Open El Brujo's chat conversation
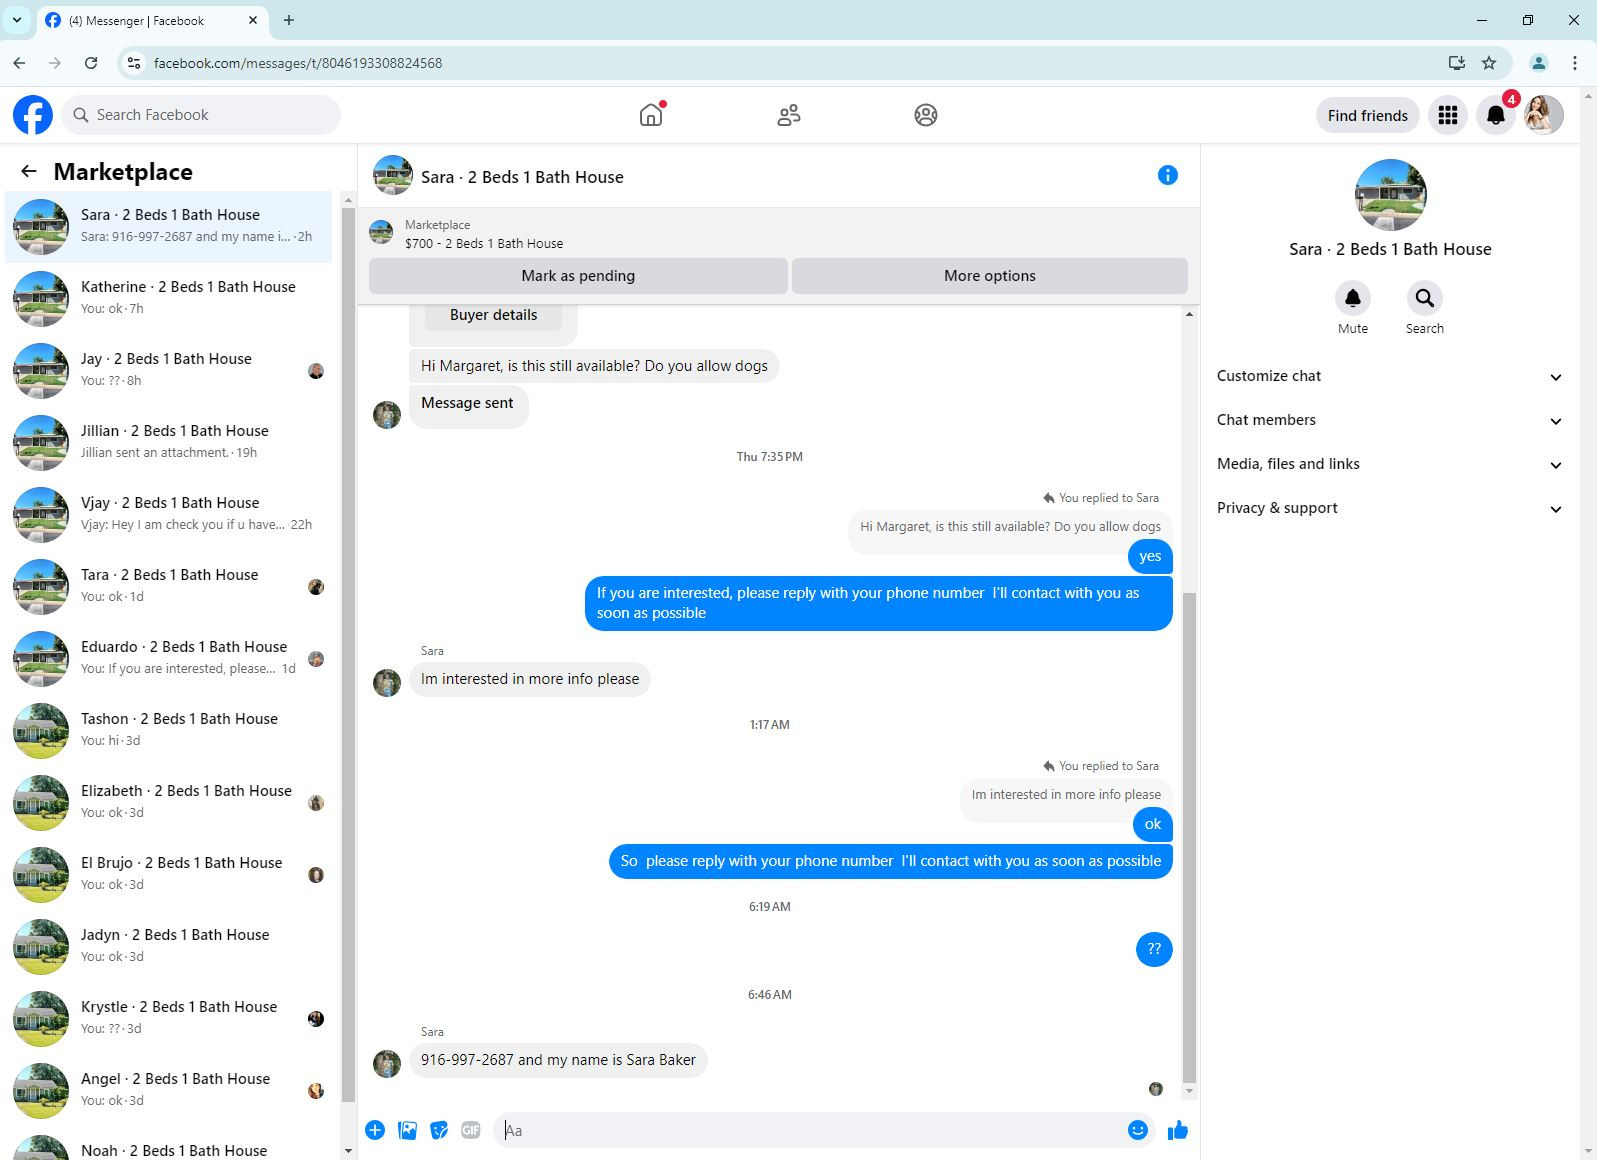 click(168, 874)
